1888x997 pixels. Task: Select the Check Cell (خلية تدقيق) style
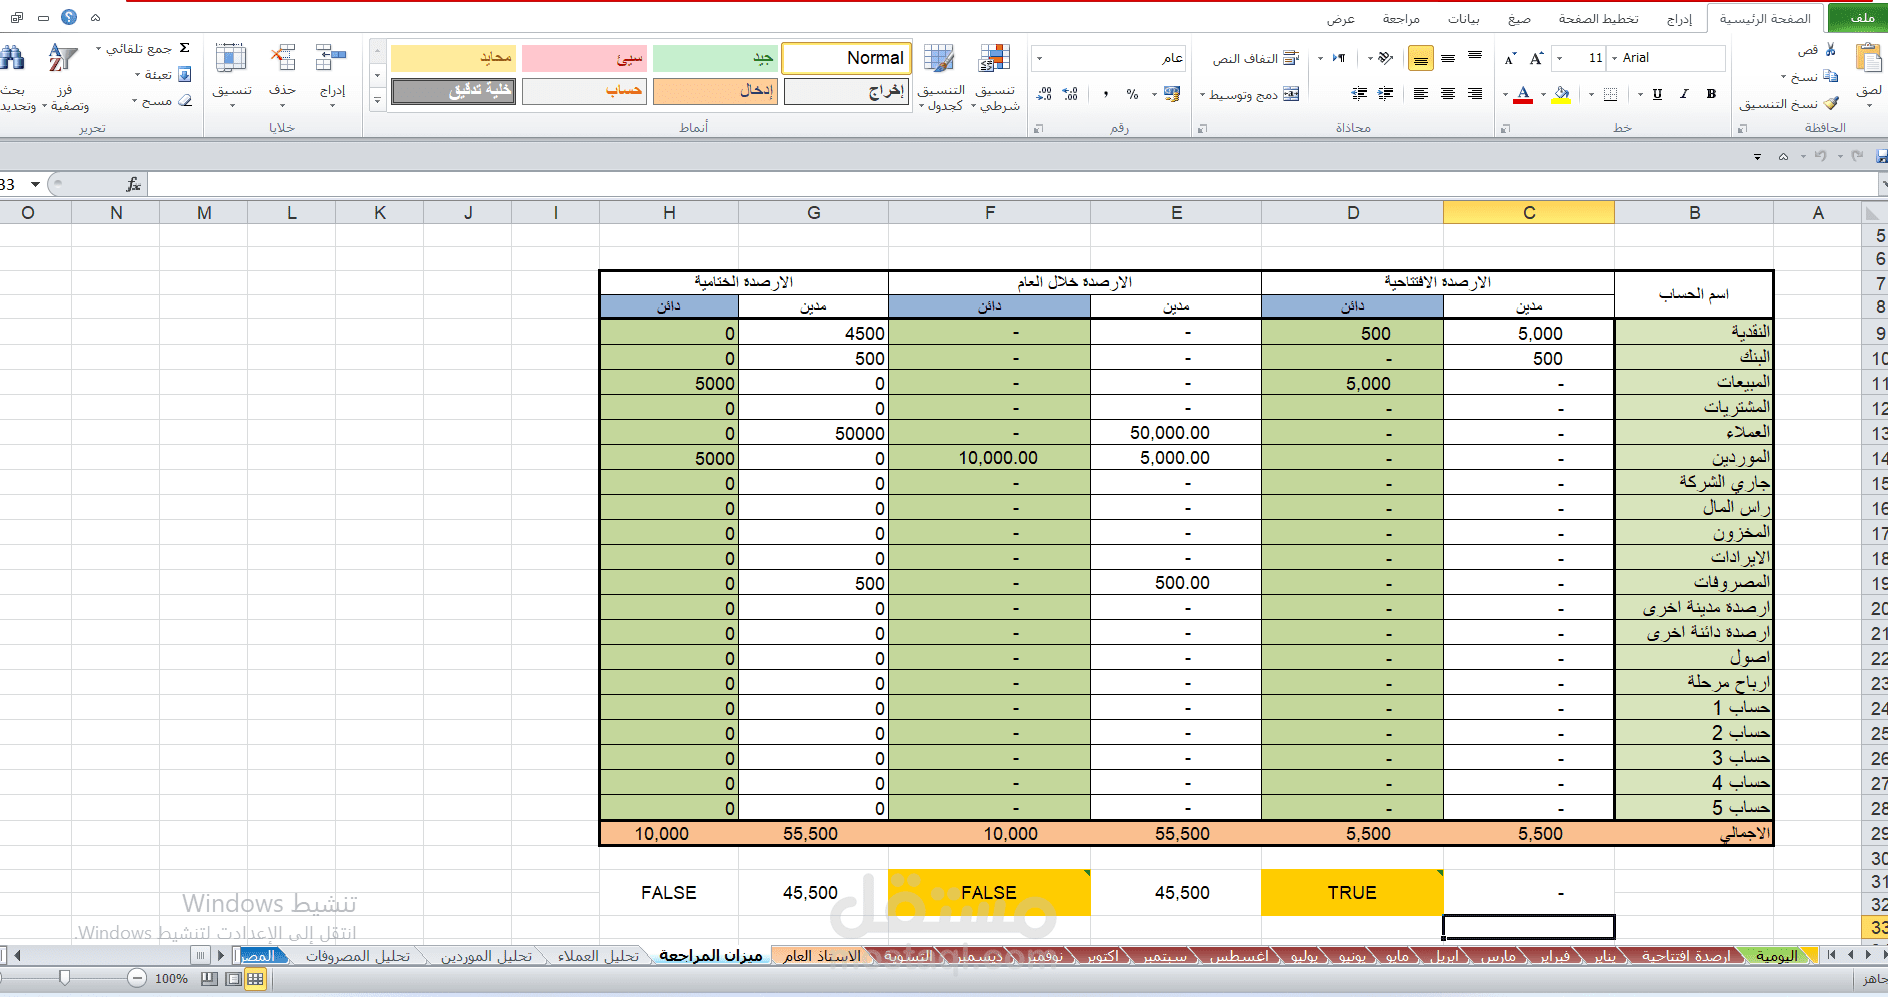tap(453, 91)
